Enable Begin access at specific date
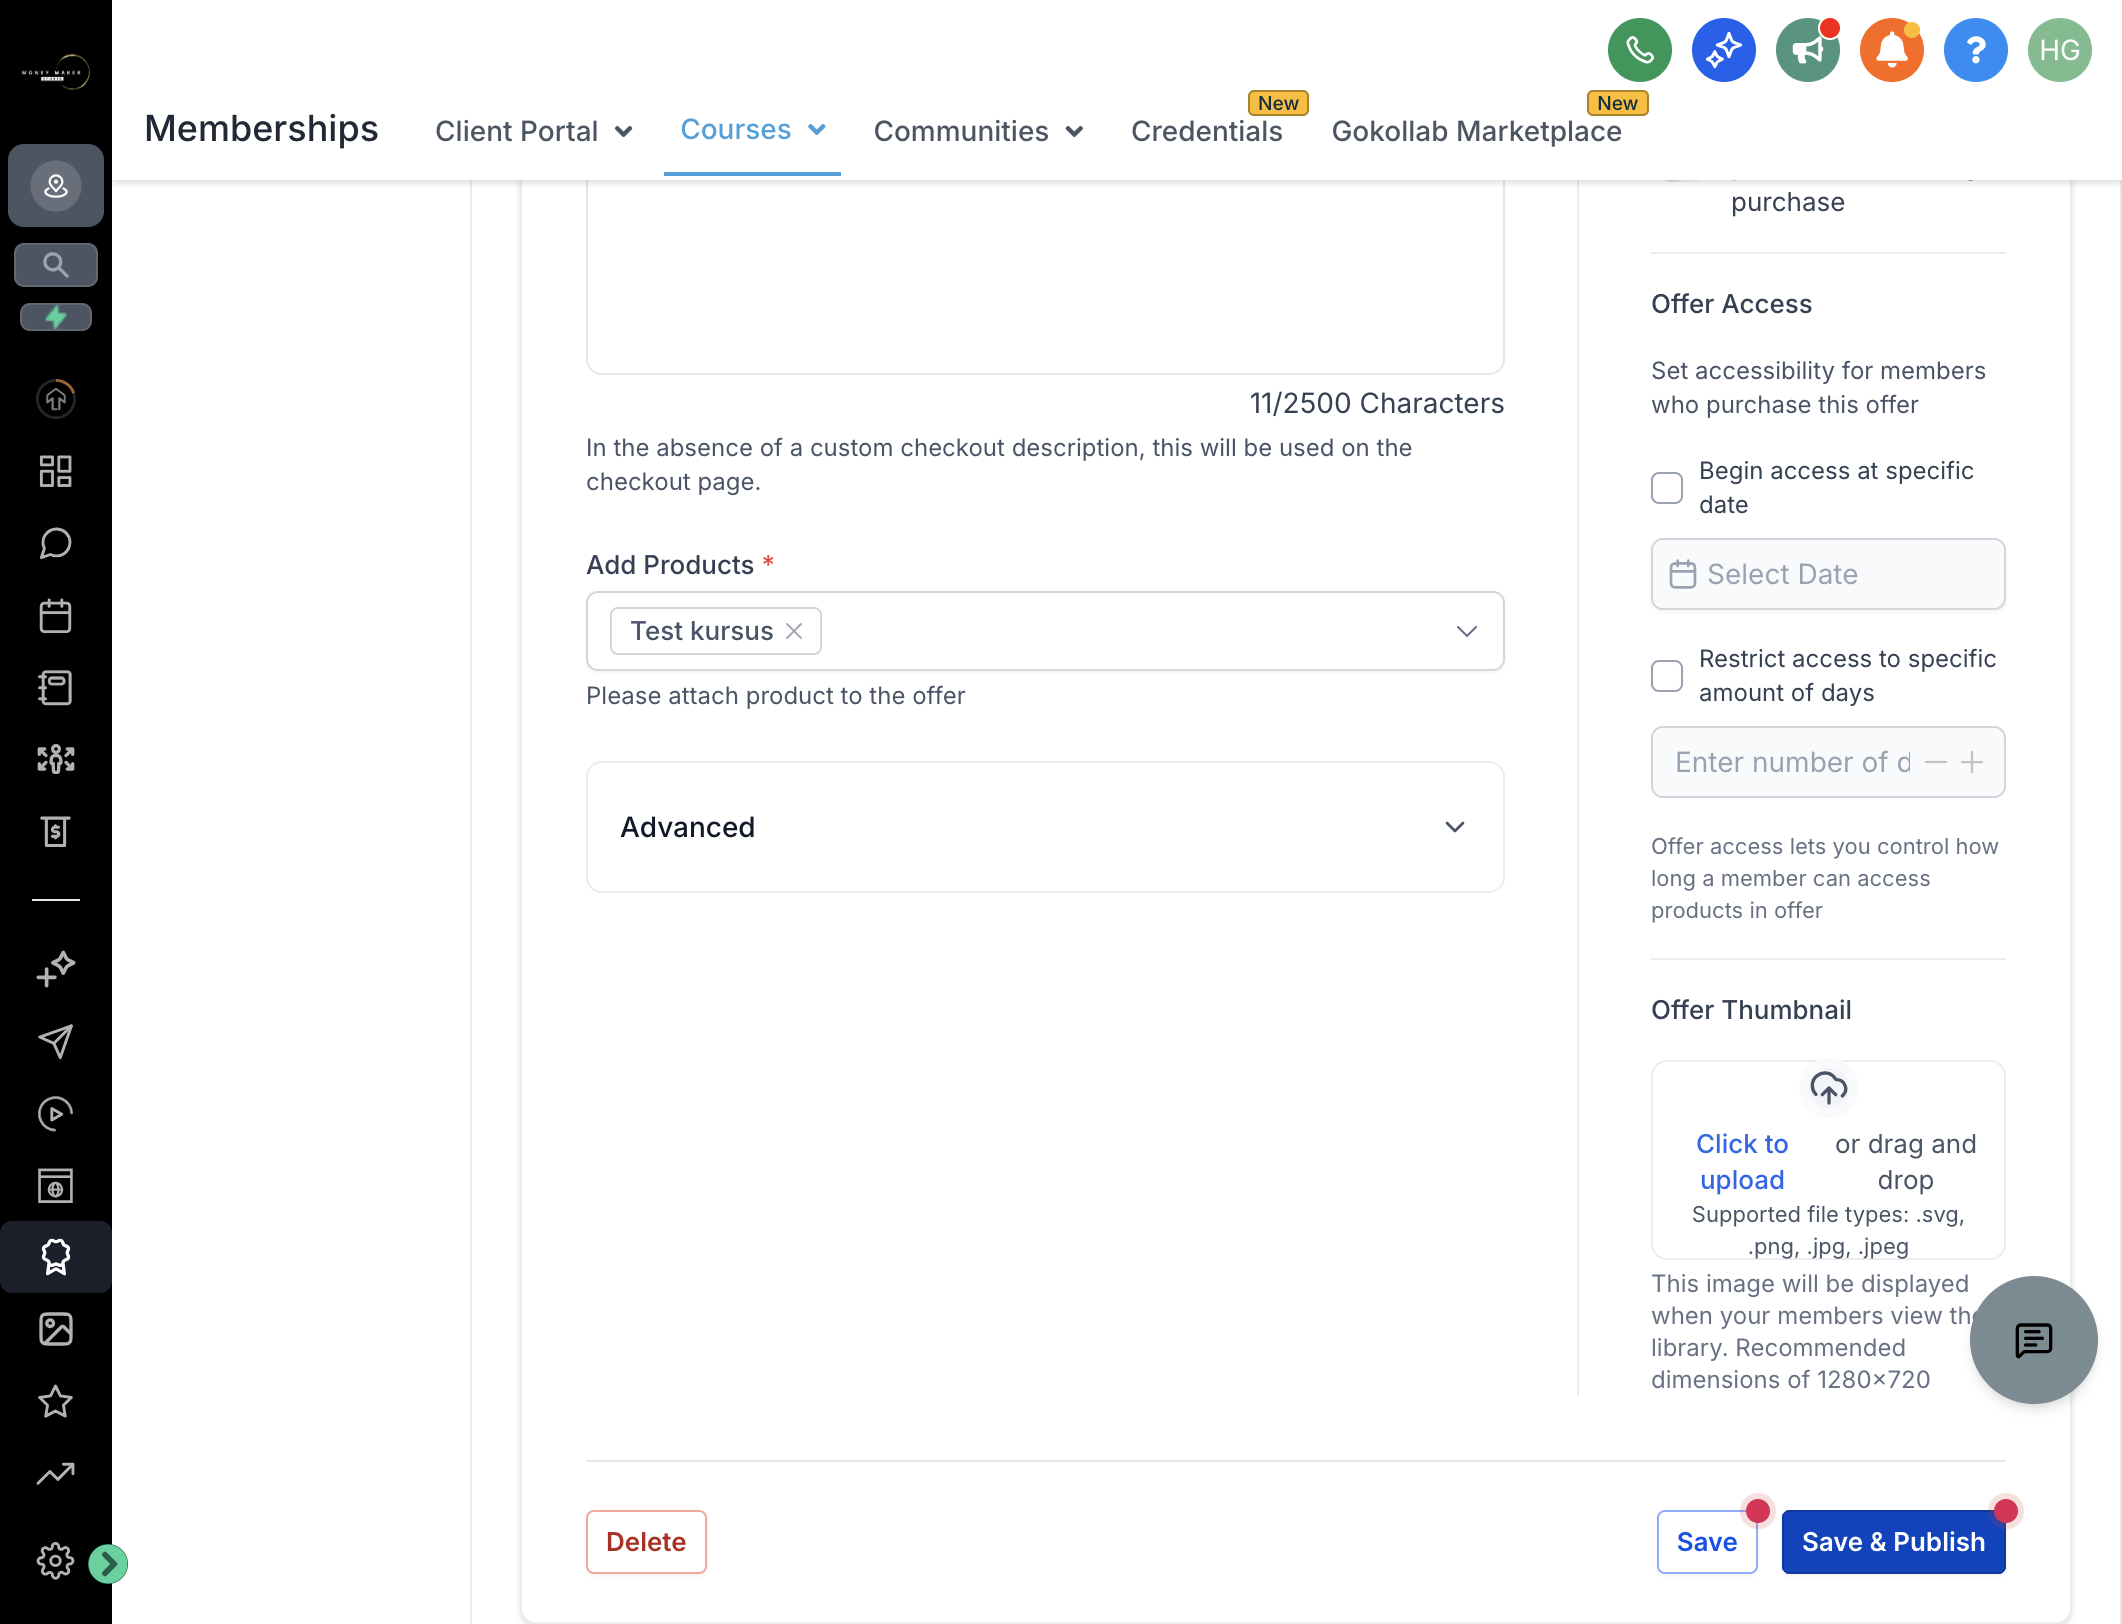This screenshot has height=1624, width=2122. [x=1667, y=488]
